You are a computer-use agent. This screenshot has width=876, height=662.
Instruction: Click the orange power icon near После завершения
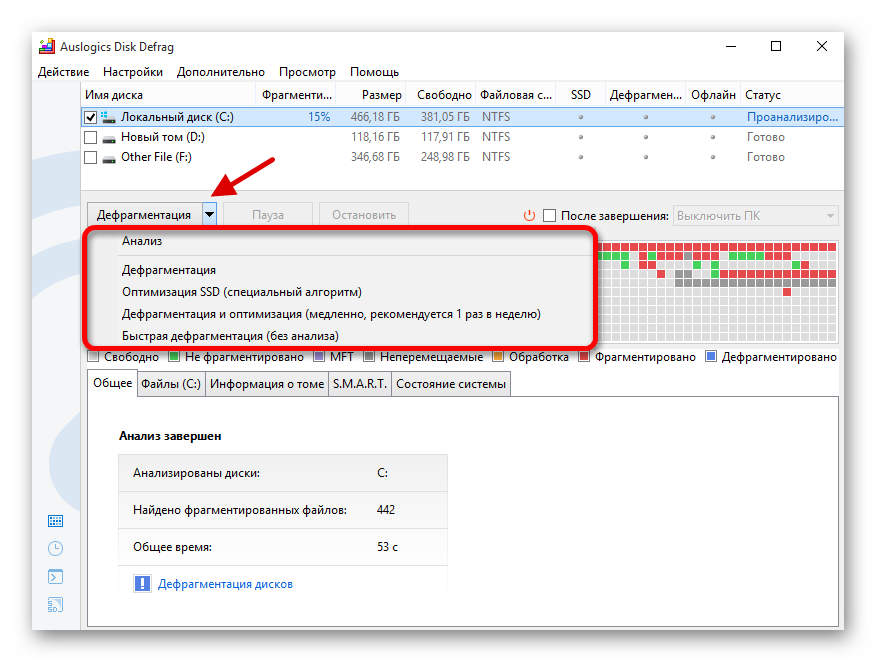(x=530, y=215)
